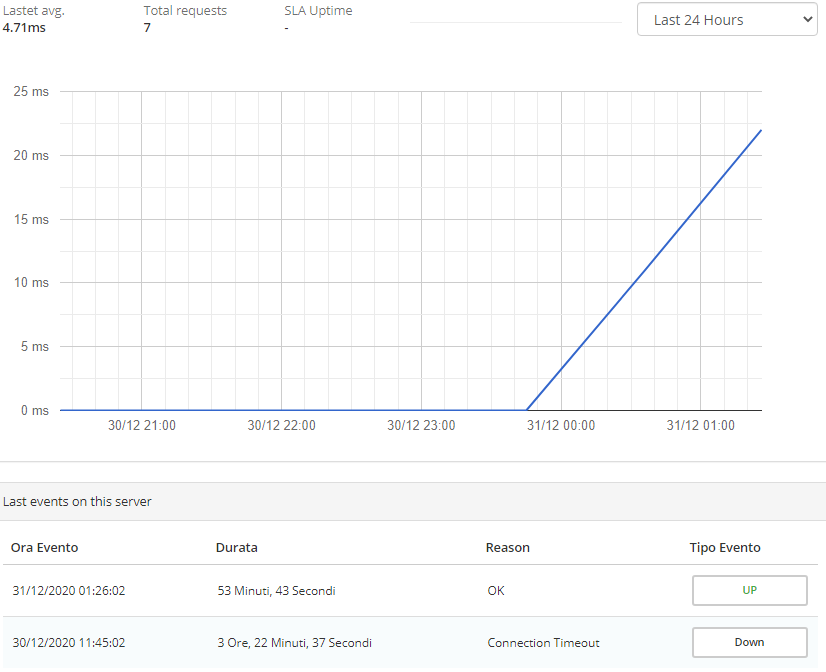Open the Last 24 Hours time range dropdown
Image resolution: width=826 pixels, height=672 pixels.
(727, 20)
